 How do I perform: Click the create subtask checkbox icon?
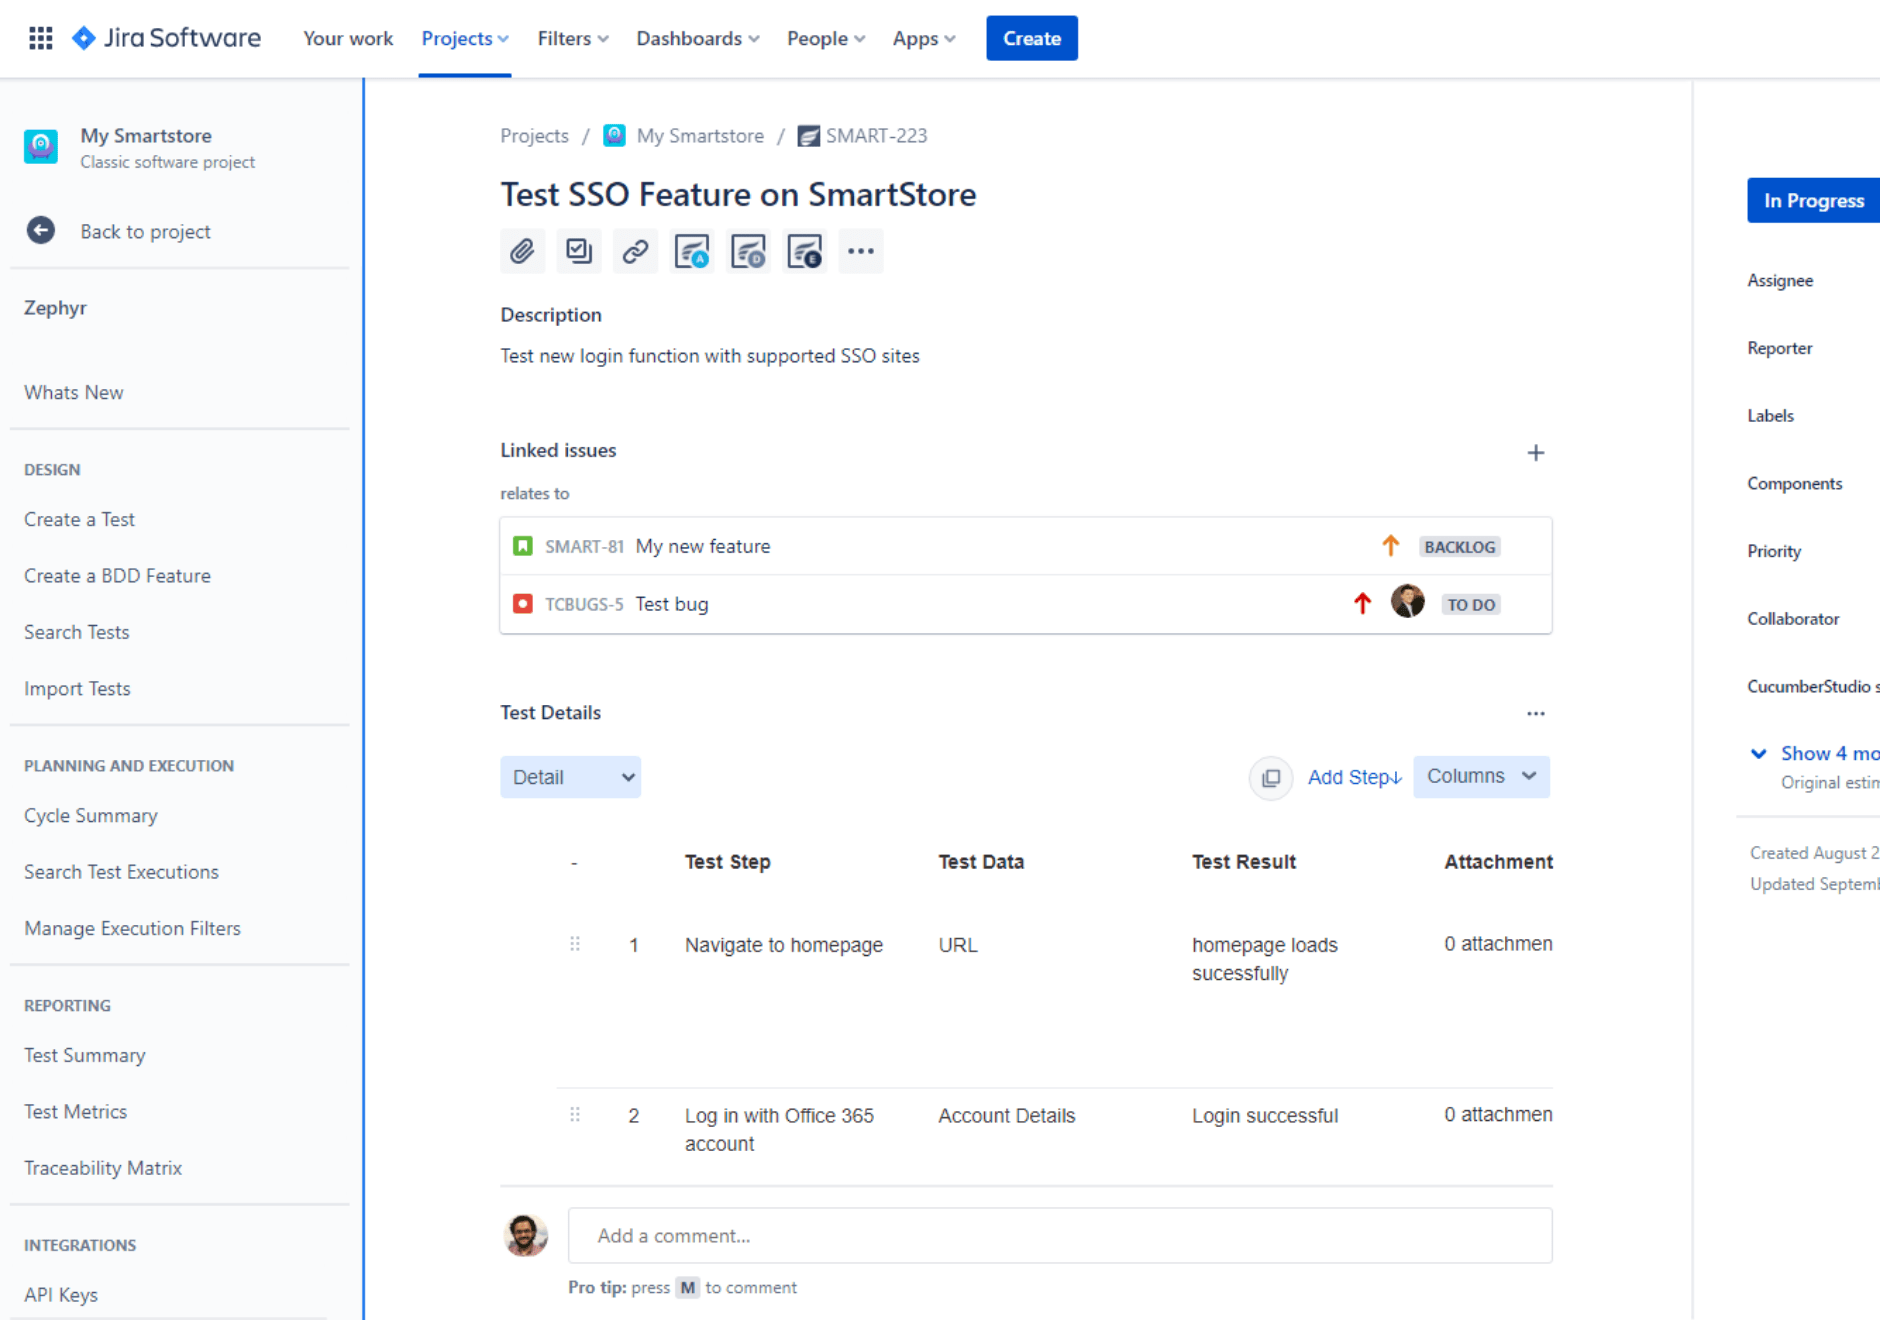(579, 251)
